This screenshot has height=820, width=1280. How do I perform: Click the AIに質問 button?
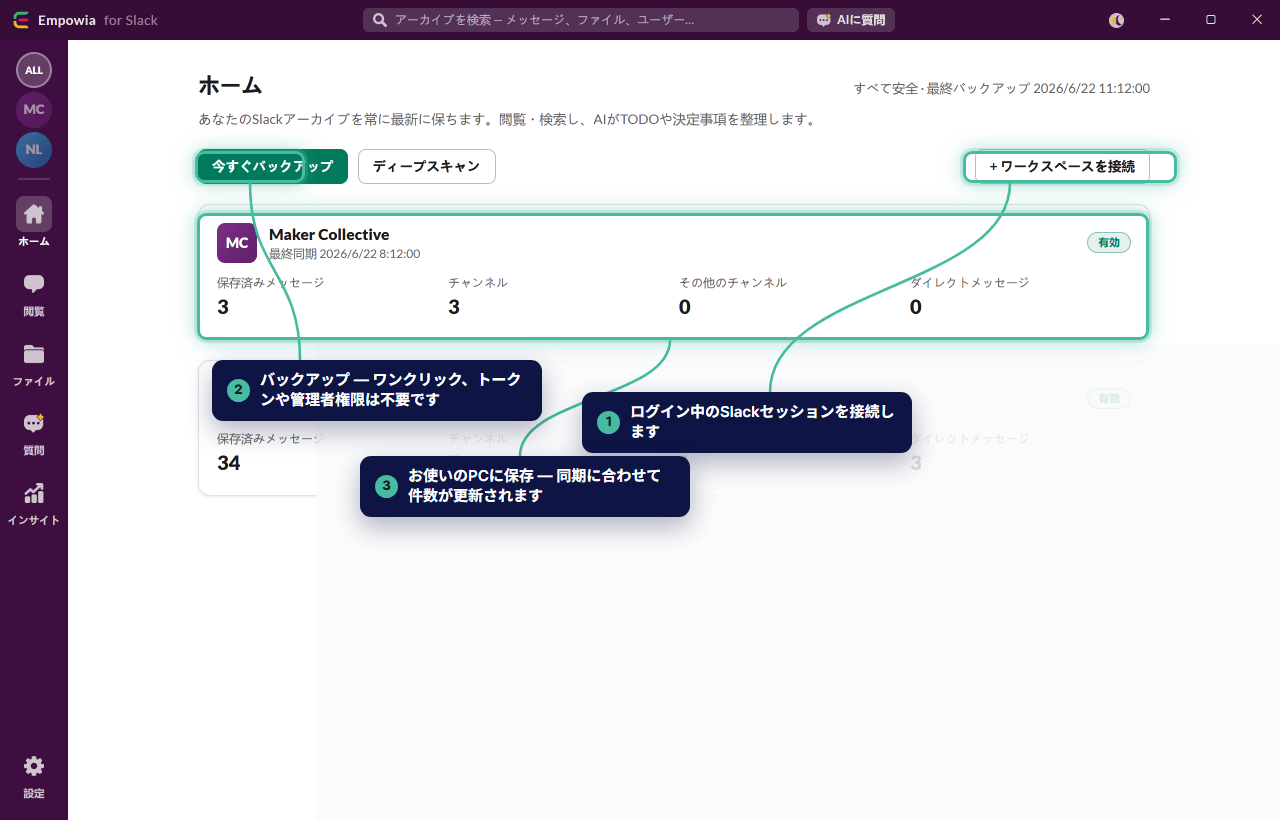tap(851, 20)
